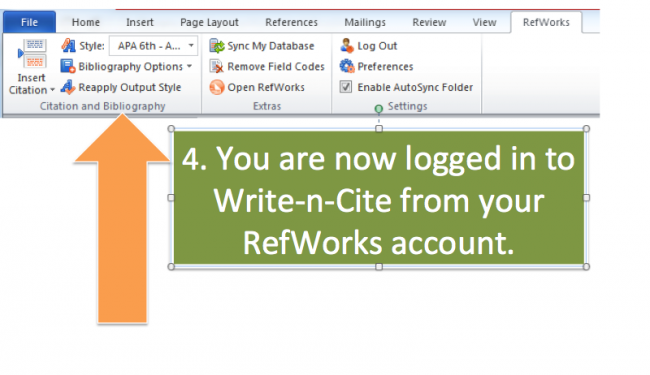Click the green text box with step 4

point(378,198)
